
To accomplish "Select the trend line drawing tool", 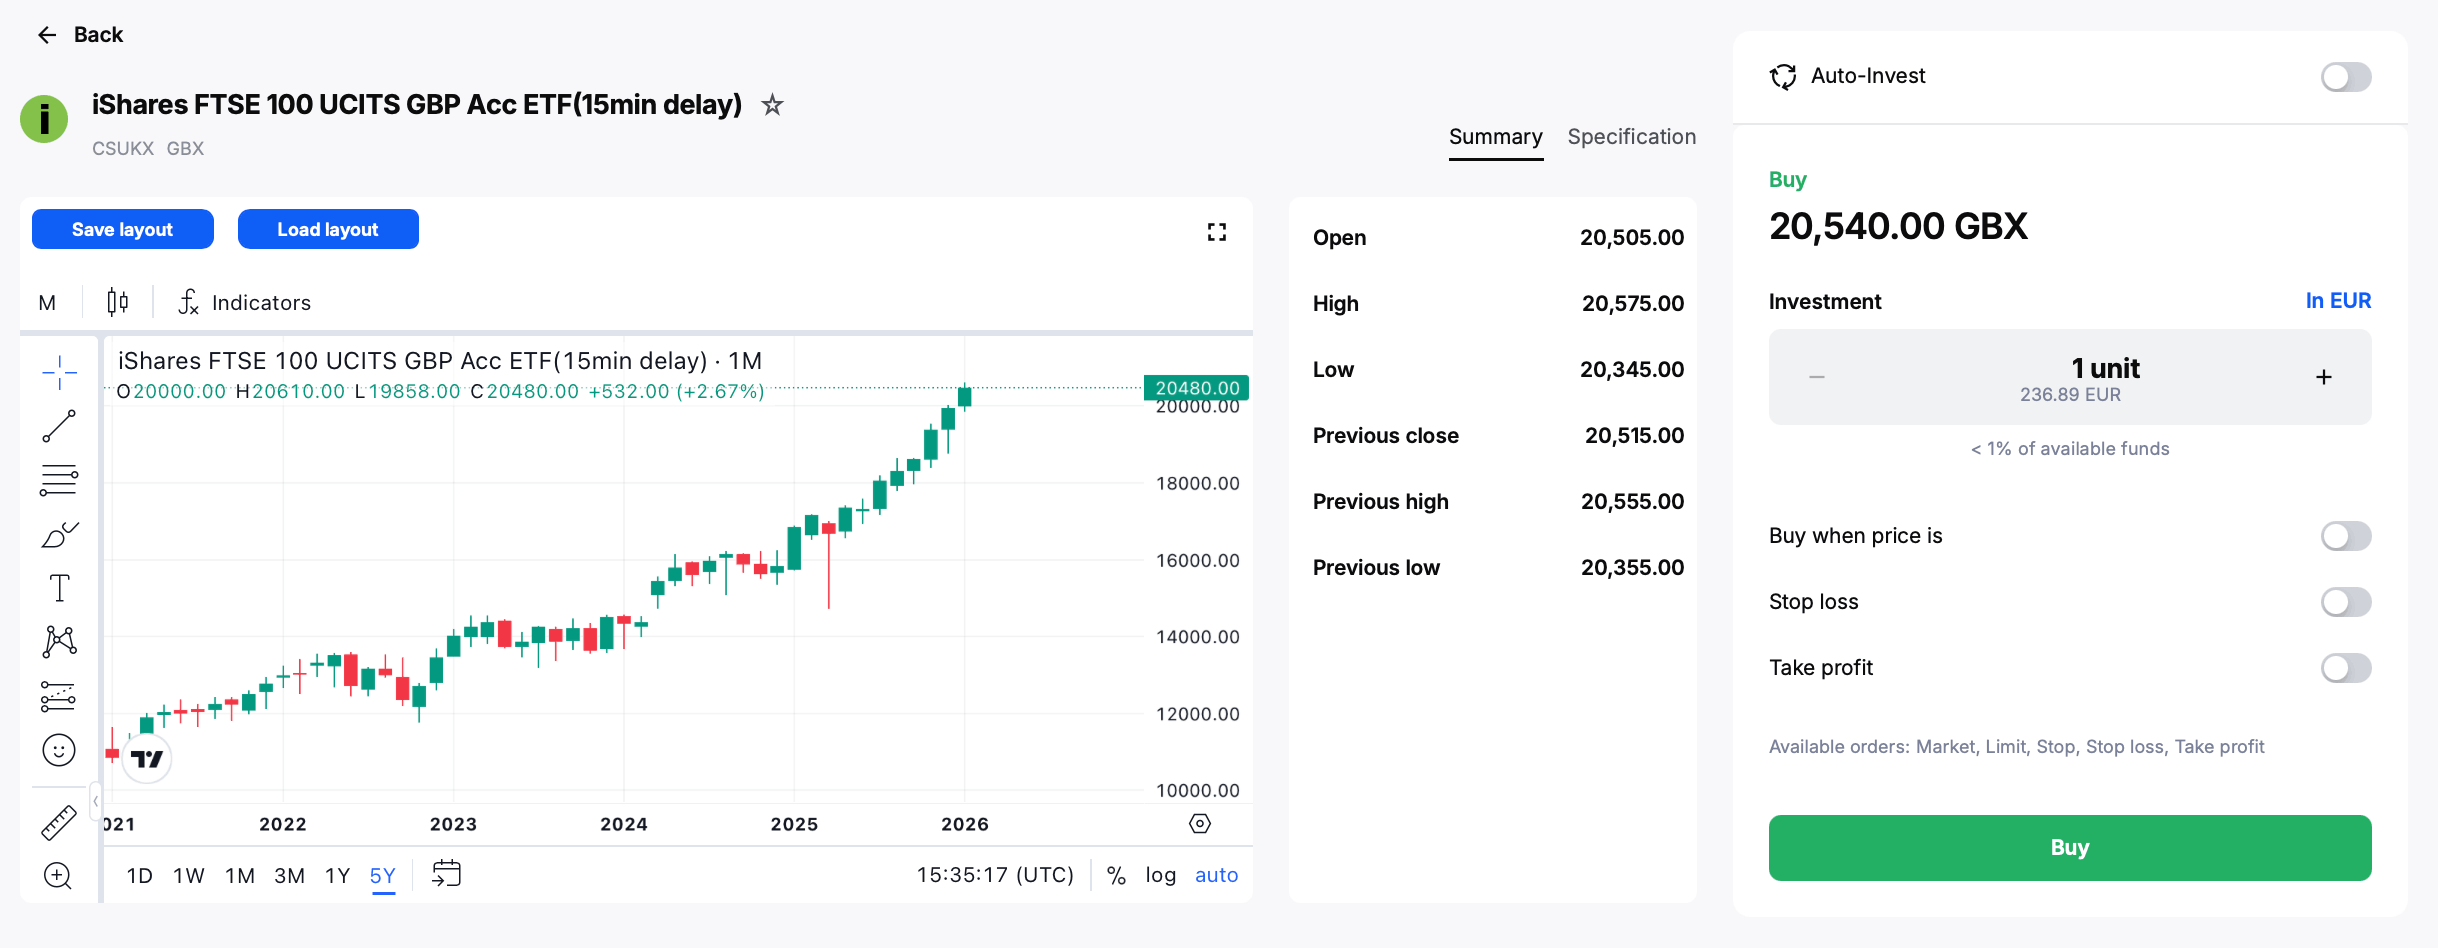I will pyautogui.click(x=59, y=426).
